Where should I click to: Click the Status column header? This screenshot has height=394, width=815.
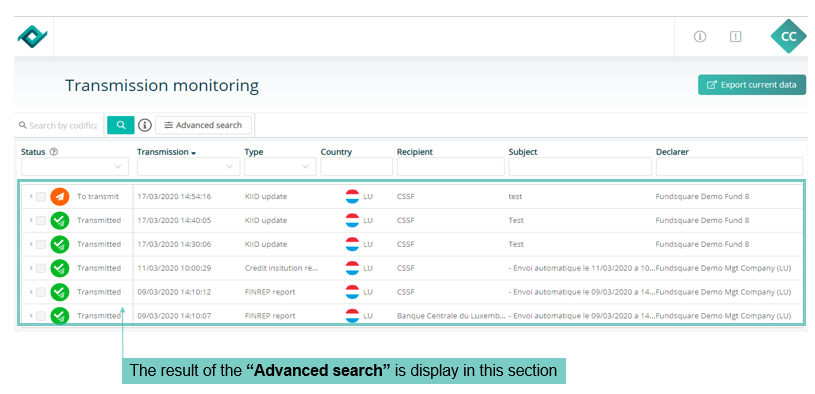[33, 152]
